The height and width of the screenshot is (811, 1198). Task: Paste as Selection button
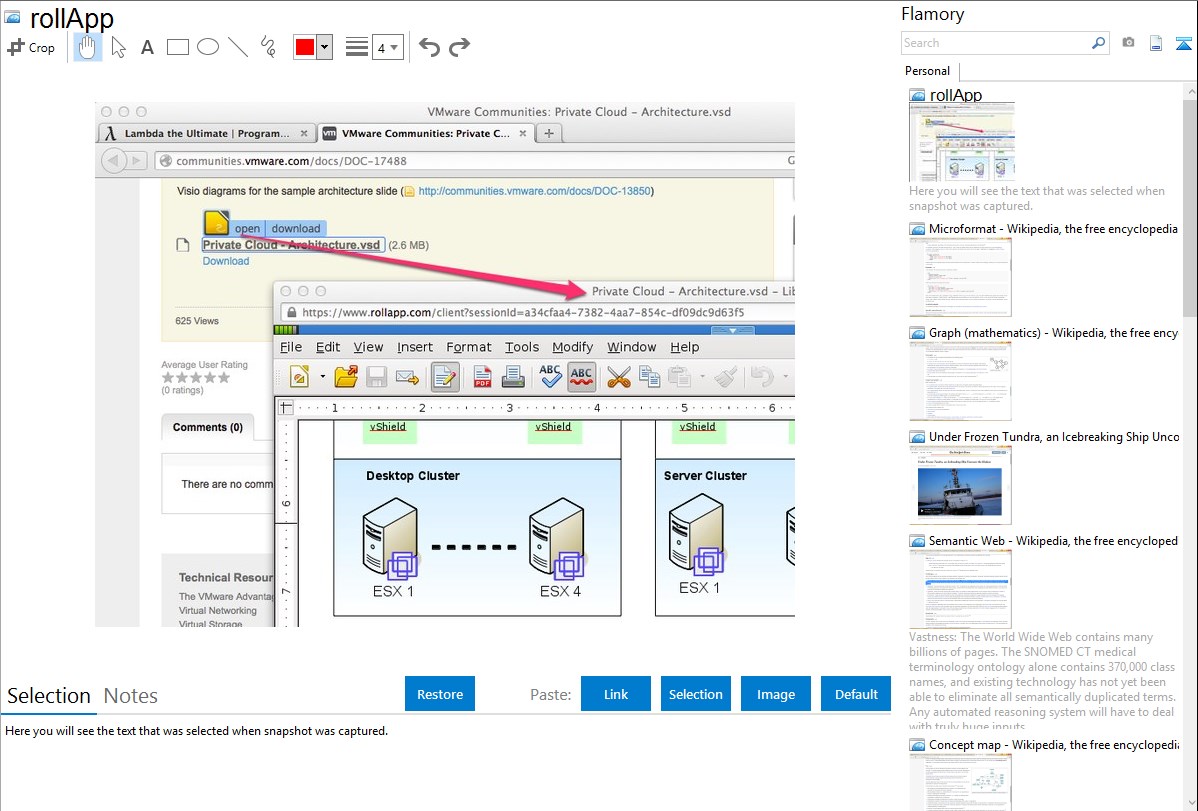click(695, 693)
